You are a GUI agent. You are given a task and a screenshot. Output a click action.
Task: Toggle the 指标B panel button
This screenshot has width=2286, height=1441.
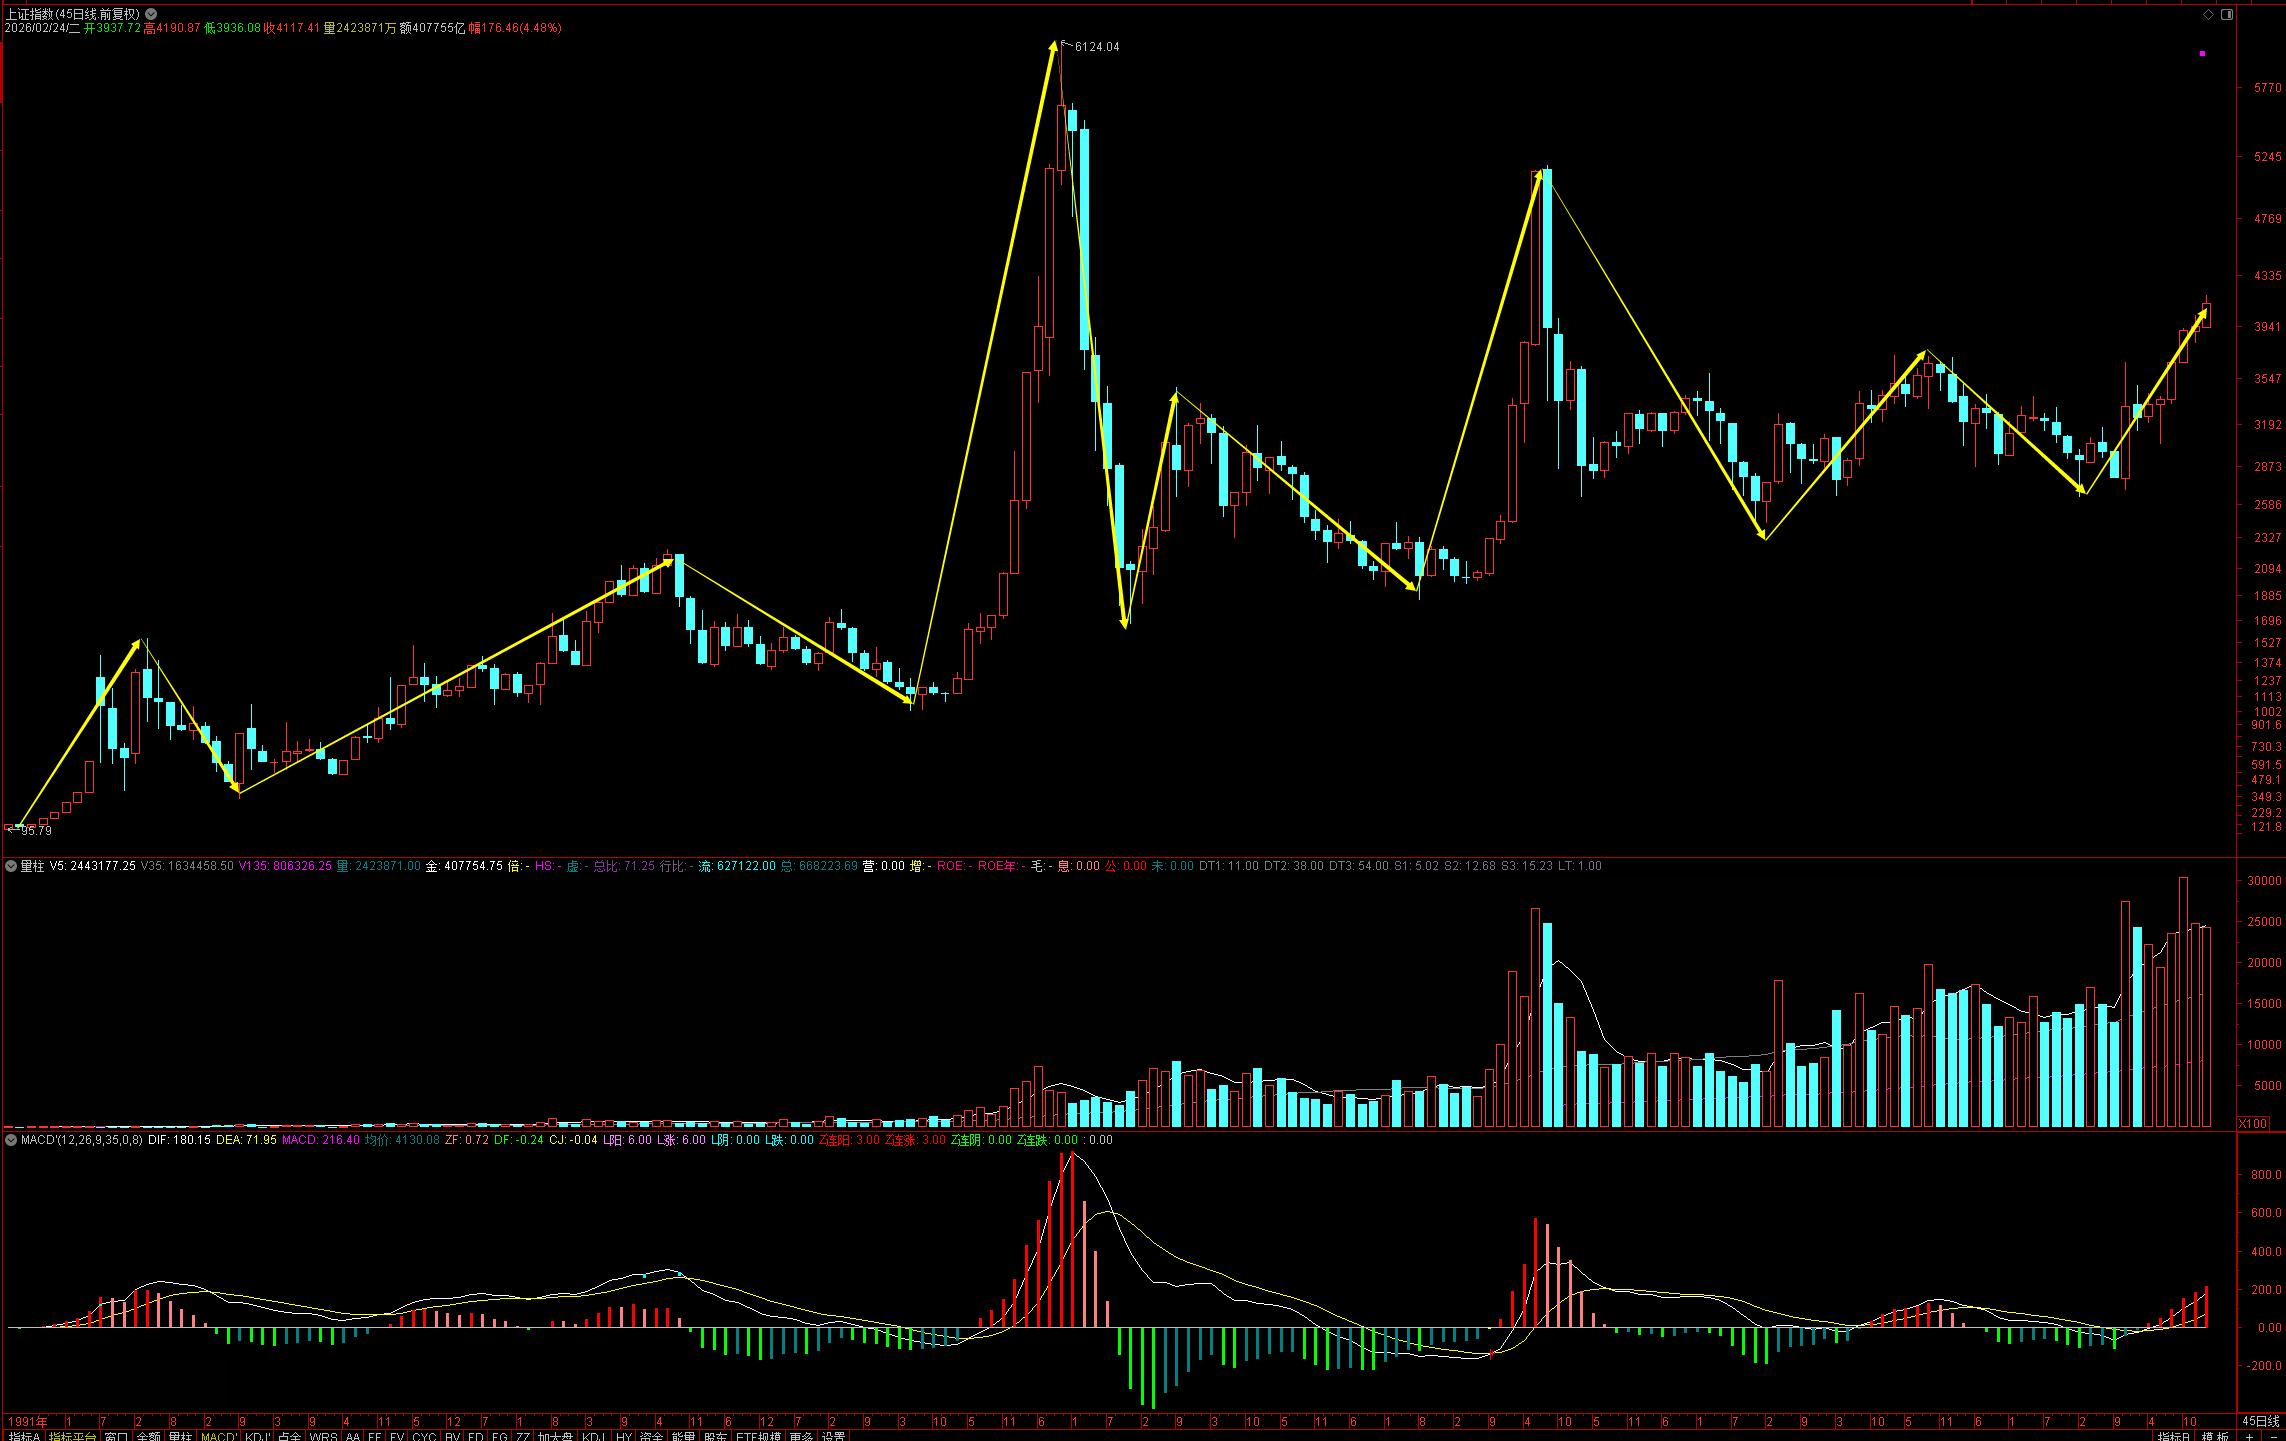pyautogui.click(x=2172, y=1436)
